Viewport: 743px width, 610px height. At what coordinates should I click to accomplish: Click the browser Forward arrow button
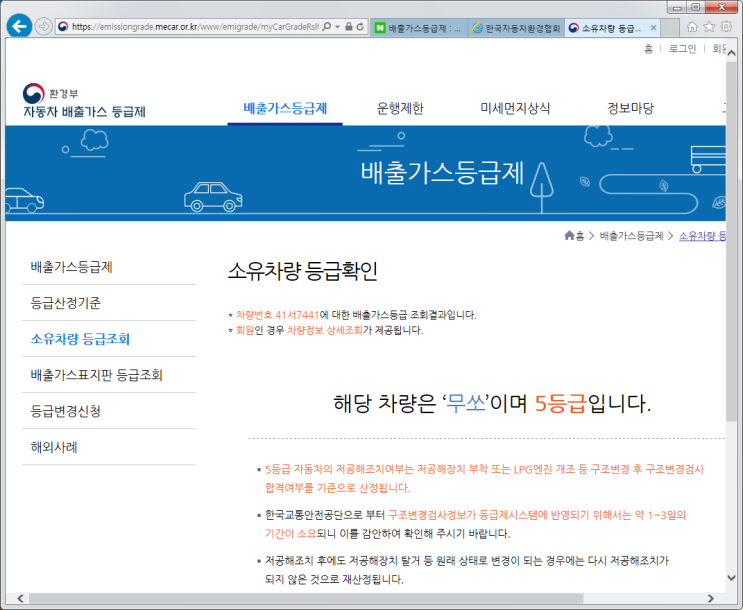tap(44, 27)
